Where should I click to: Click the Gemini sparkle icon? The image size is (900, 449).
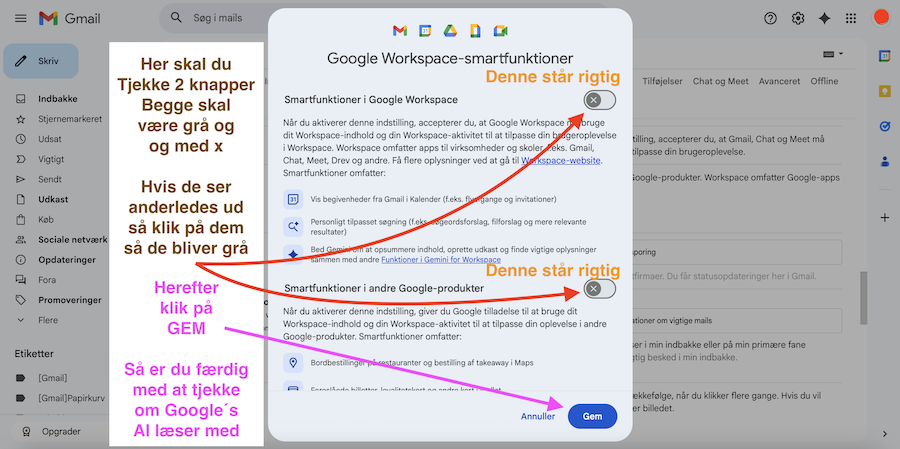pyautogui.click(x=825, y=18)
